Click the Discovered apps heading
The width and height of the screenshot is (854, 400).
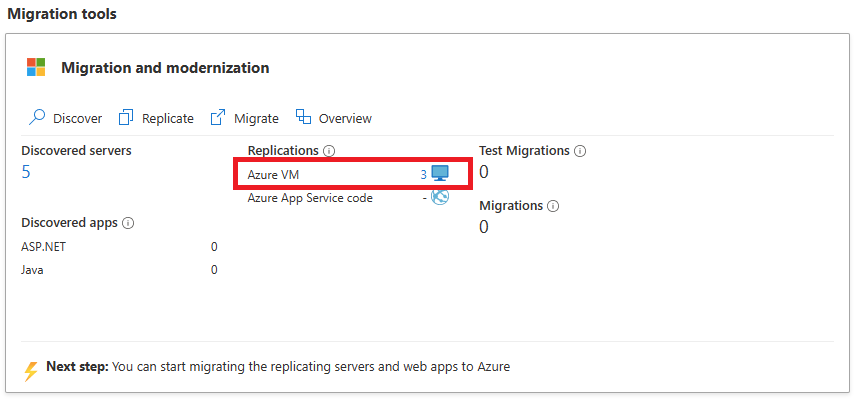click(70, 223)
